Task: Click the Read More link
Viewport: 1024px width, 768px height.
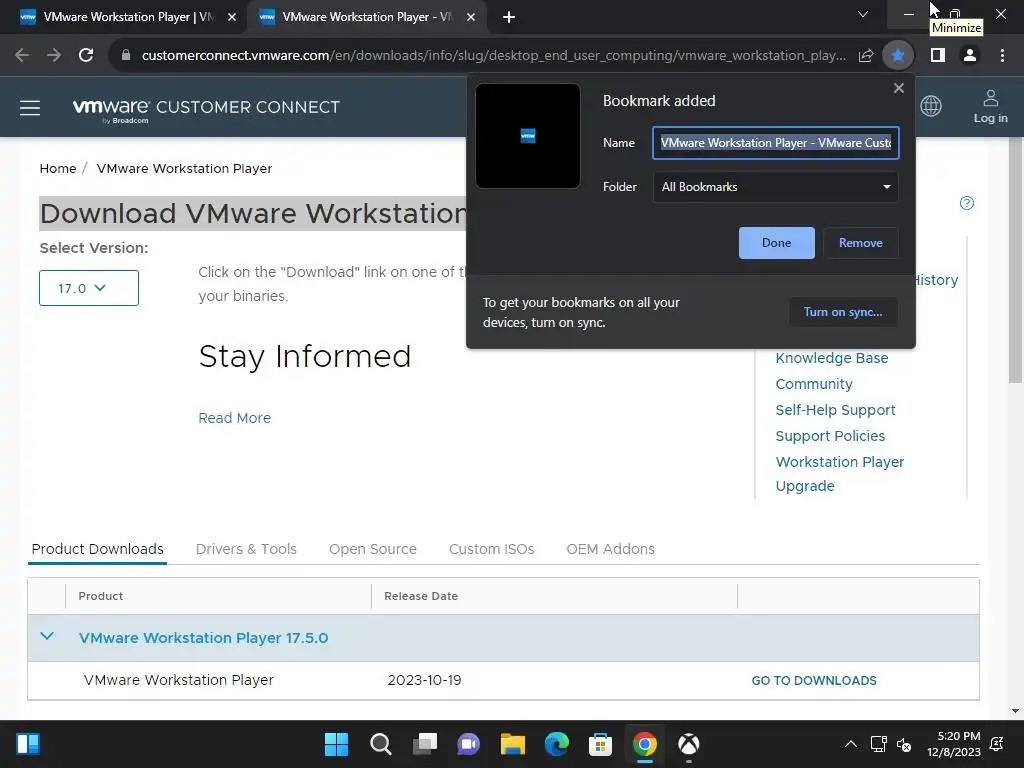Action: pyautogui.click(x=234, y=418)
